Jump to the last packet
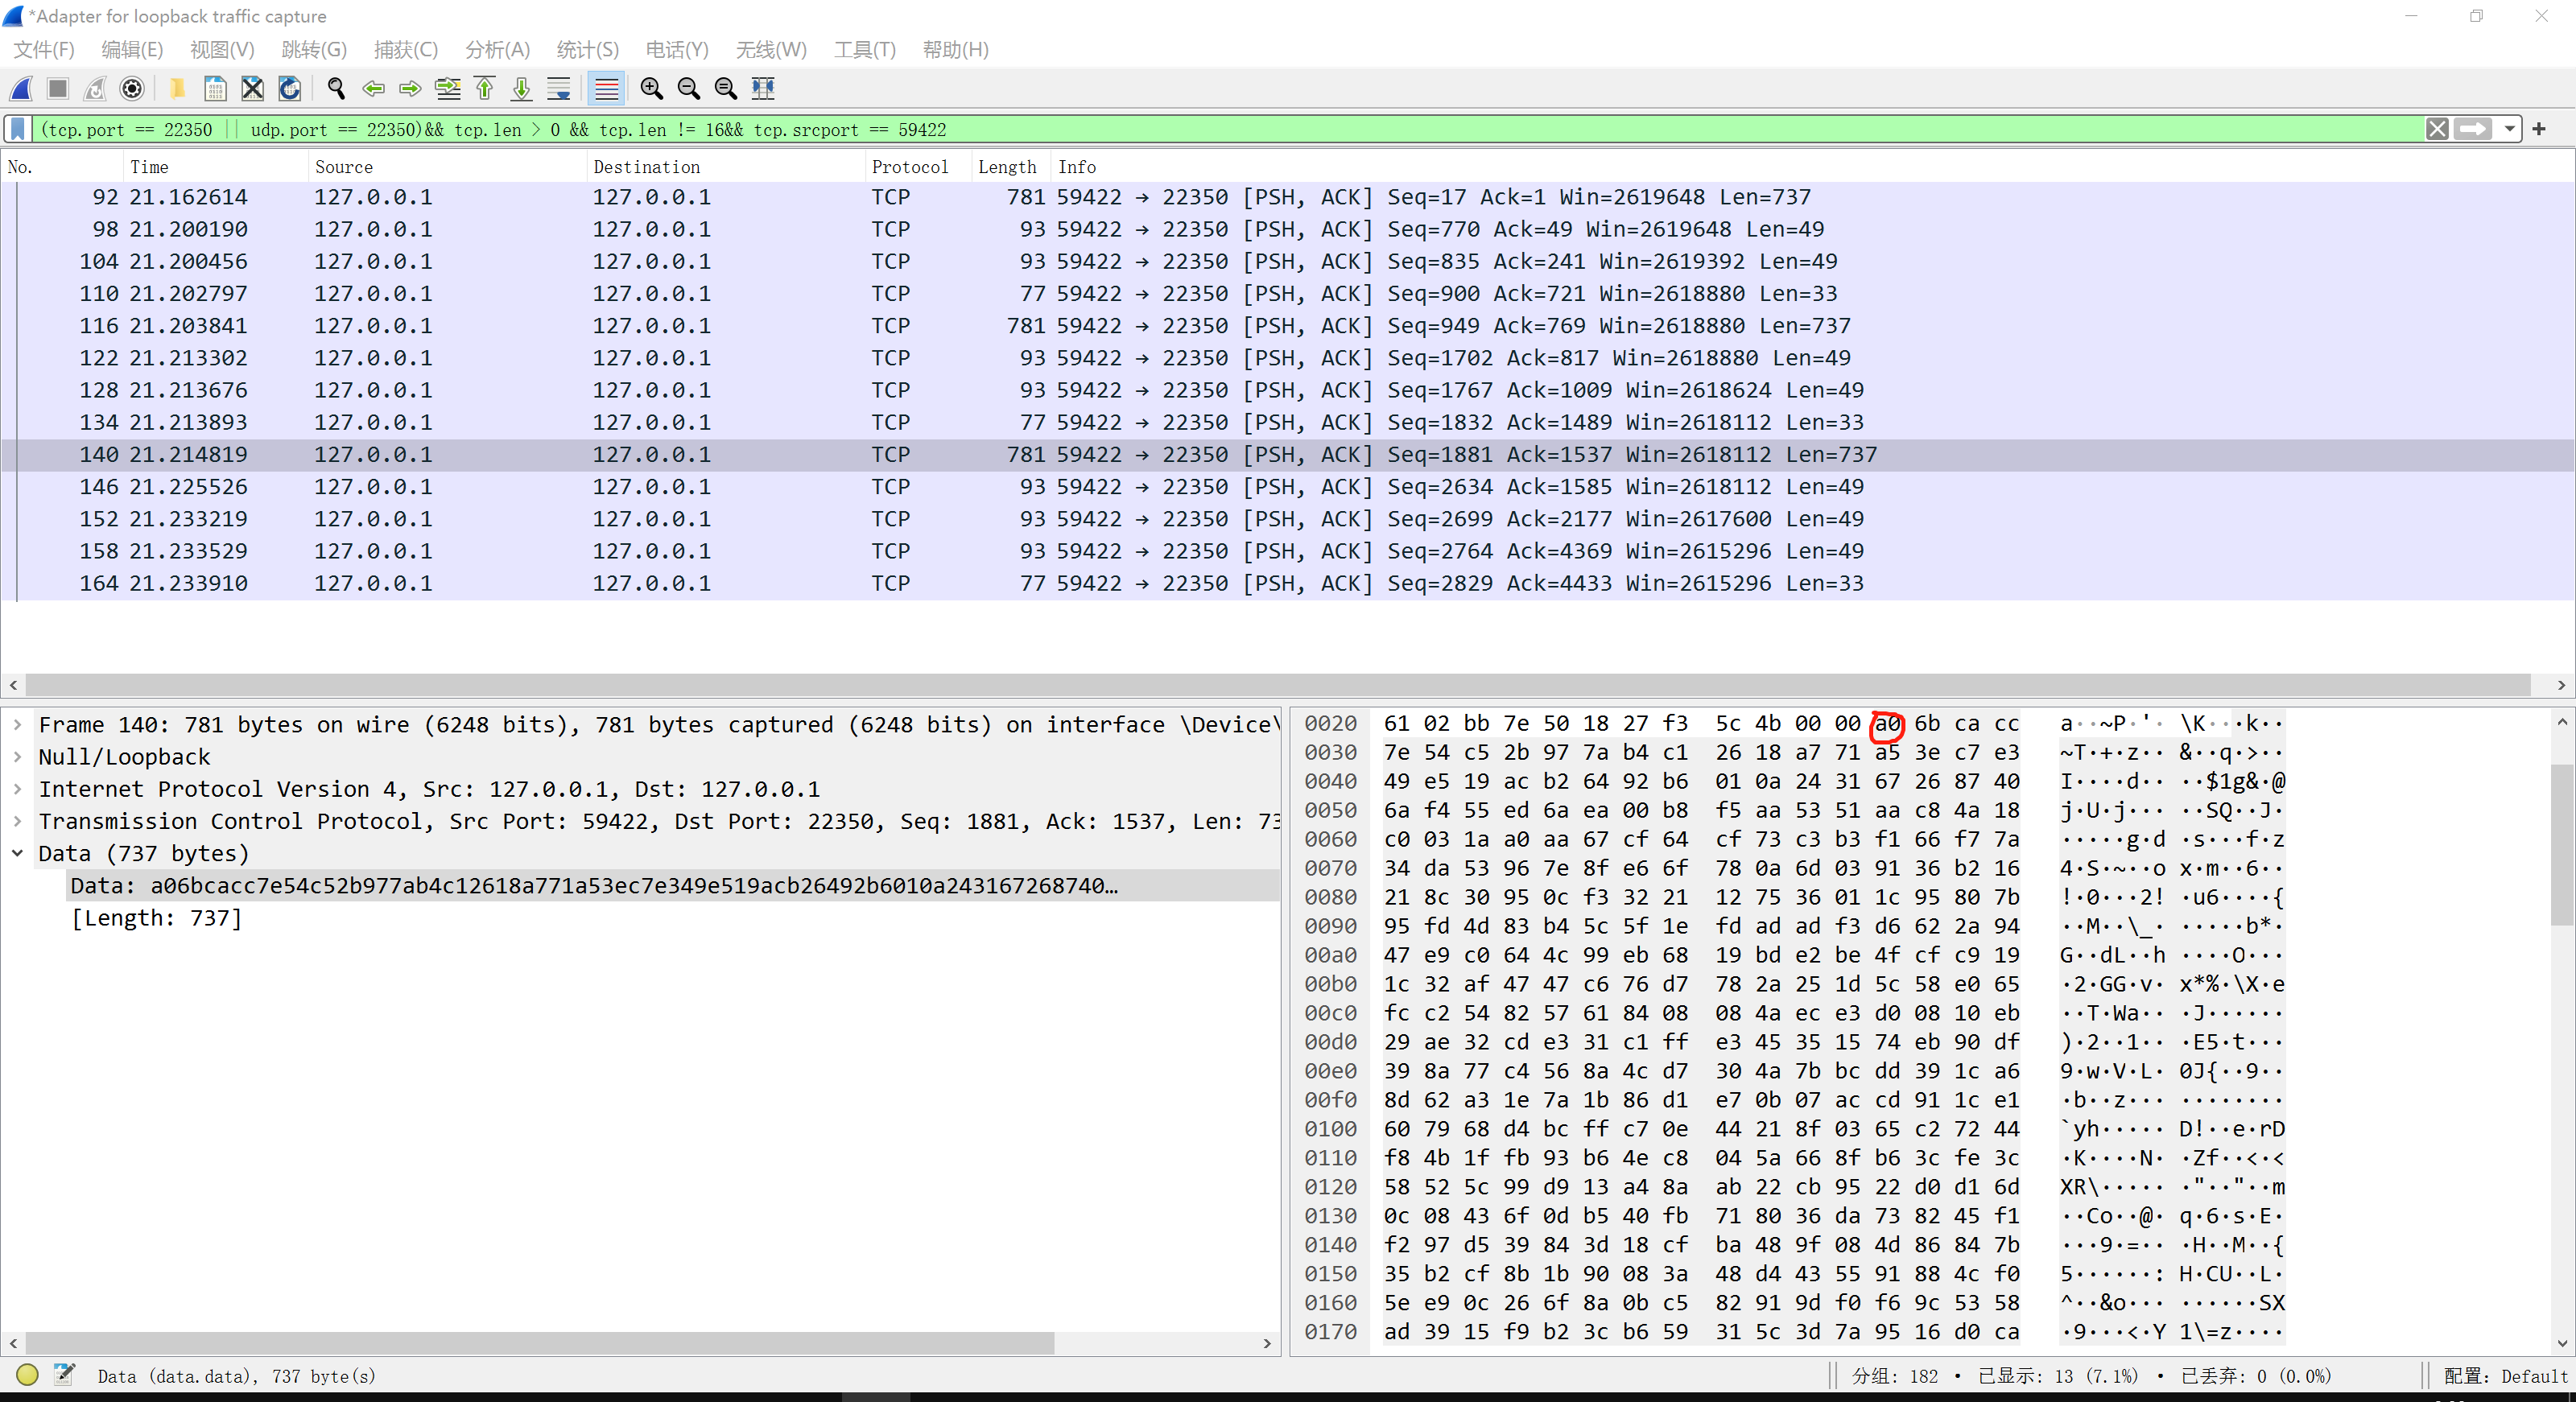The height and width of the screenshot is (1402, 2576). click(522, 89)
